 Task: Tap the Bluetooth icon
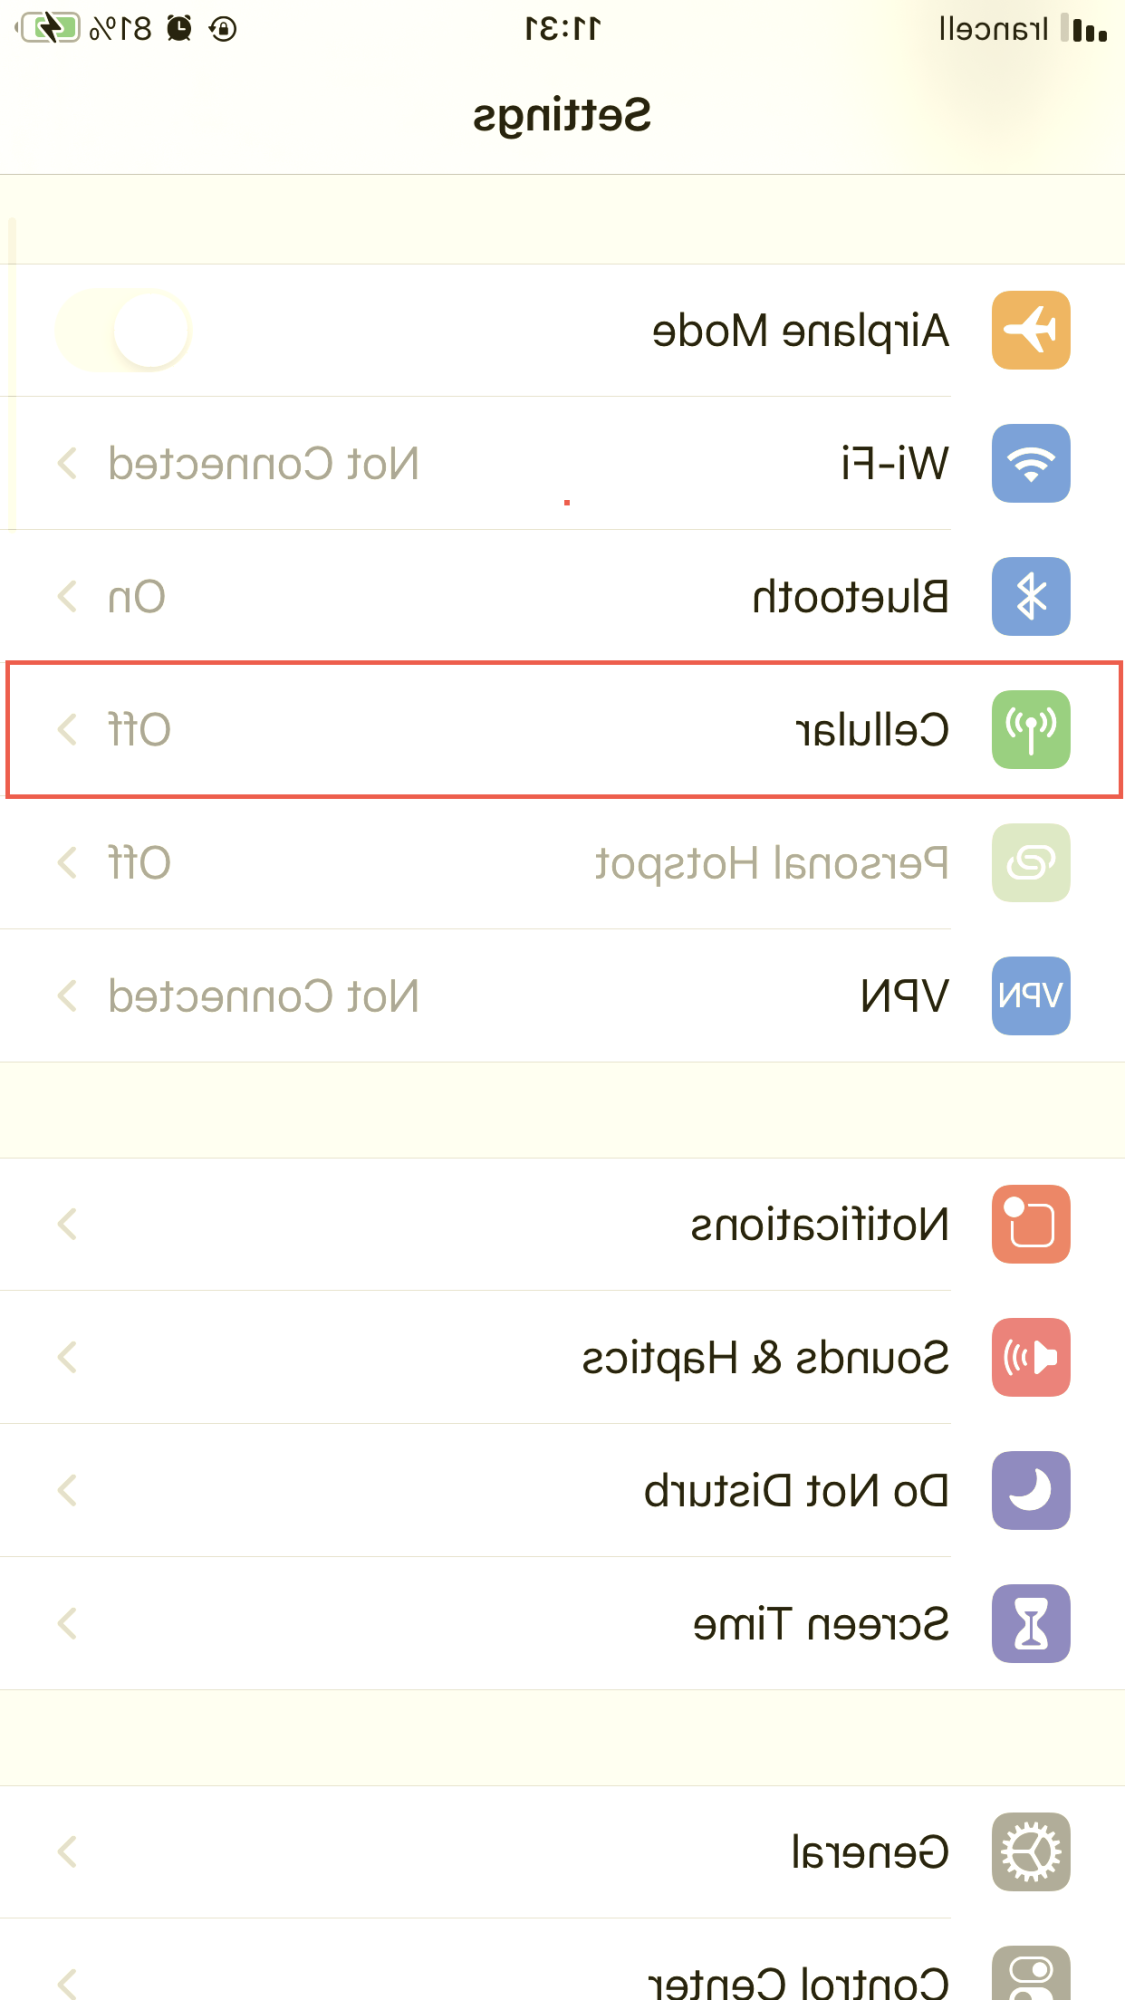[x=1030, y=596]
